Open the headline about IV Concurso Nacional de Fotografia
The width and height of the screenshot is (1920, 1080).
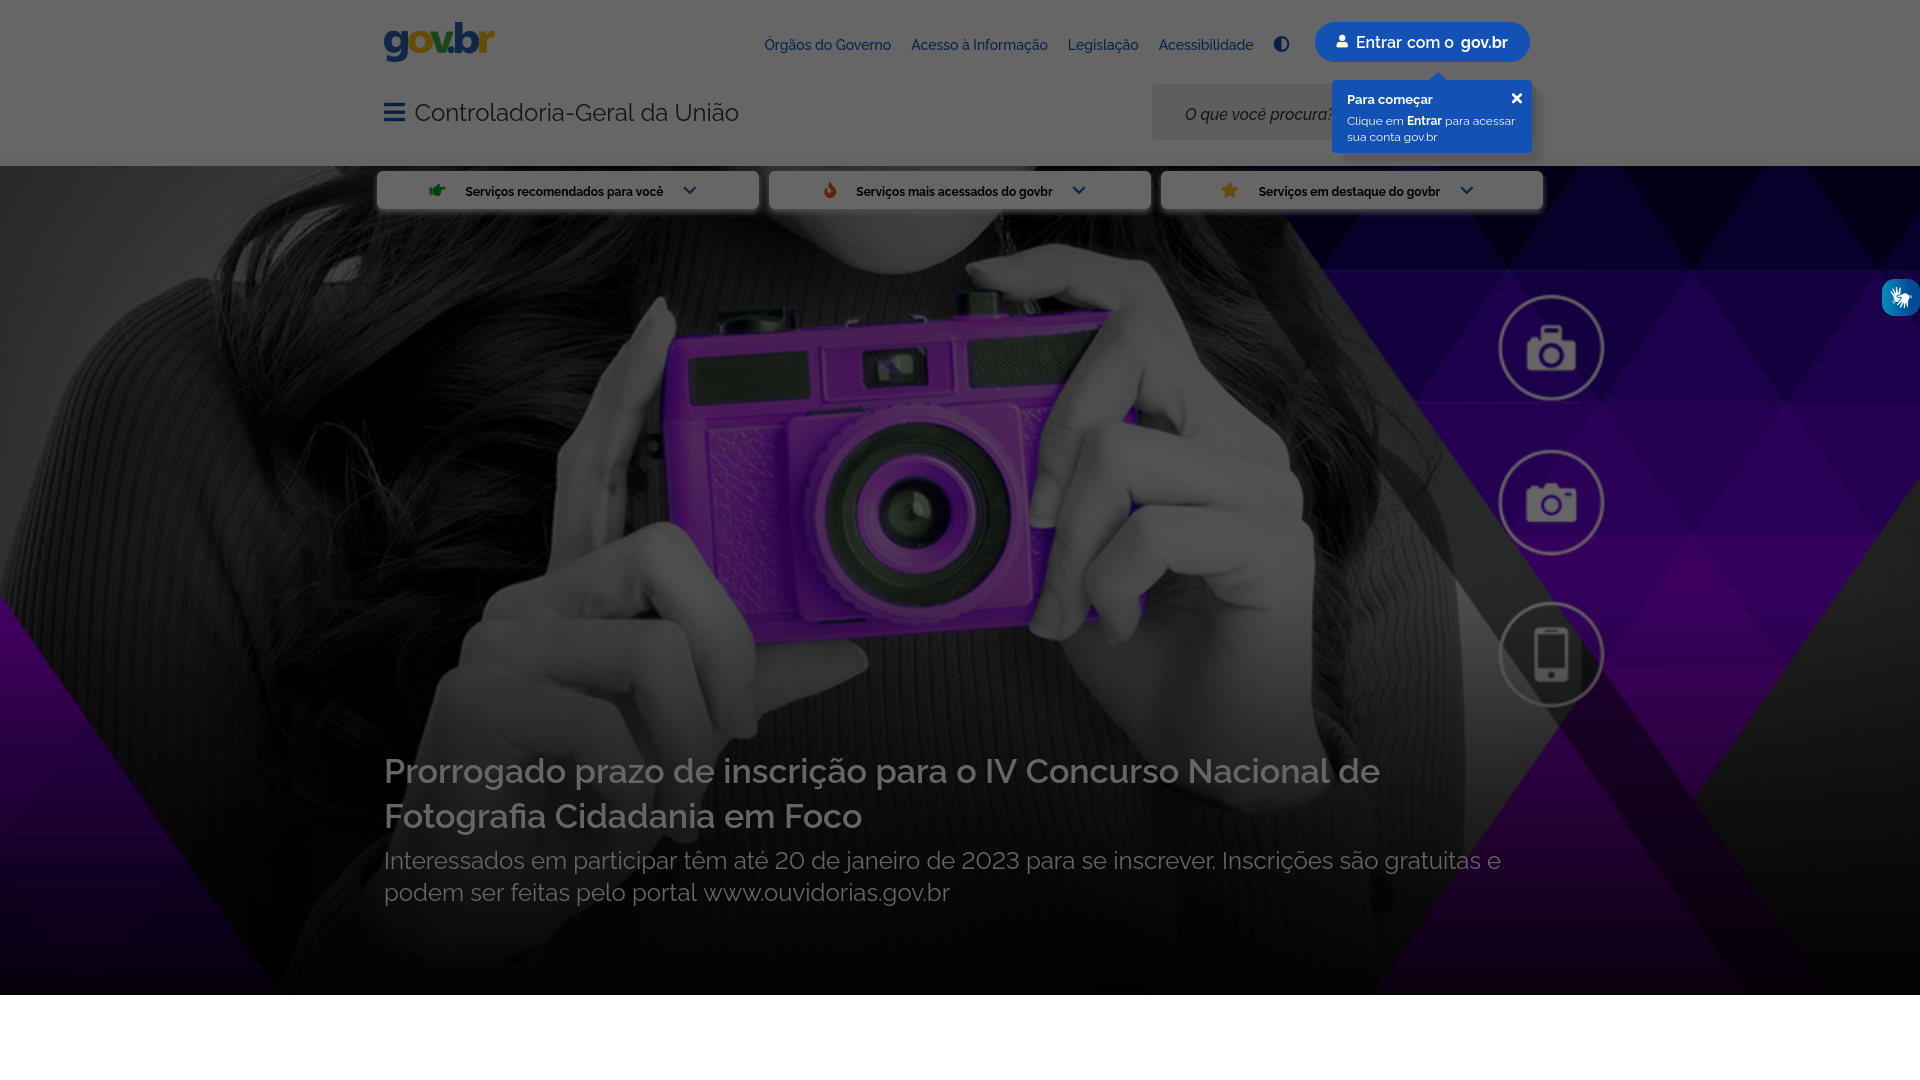882,794
